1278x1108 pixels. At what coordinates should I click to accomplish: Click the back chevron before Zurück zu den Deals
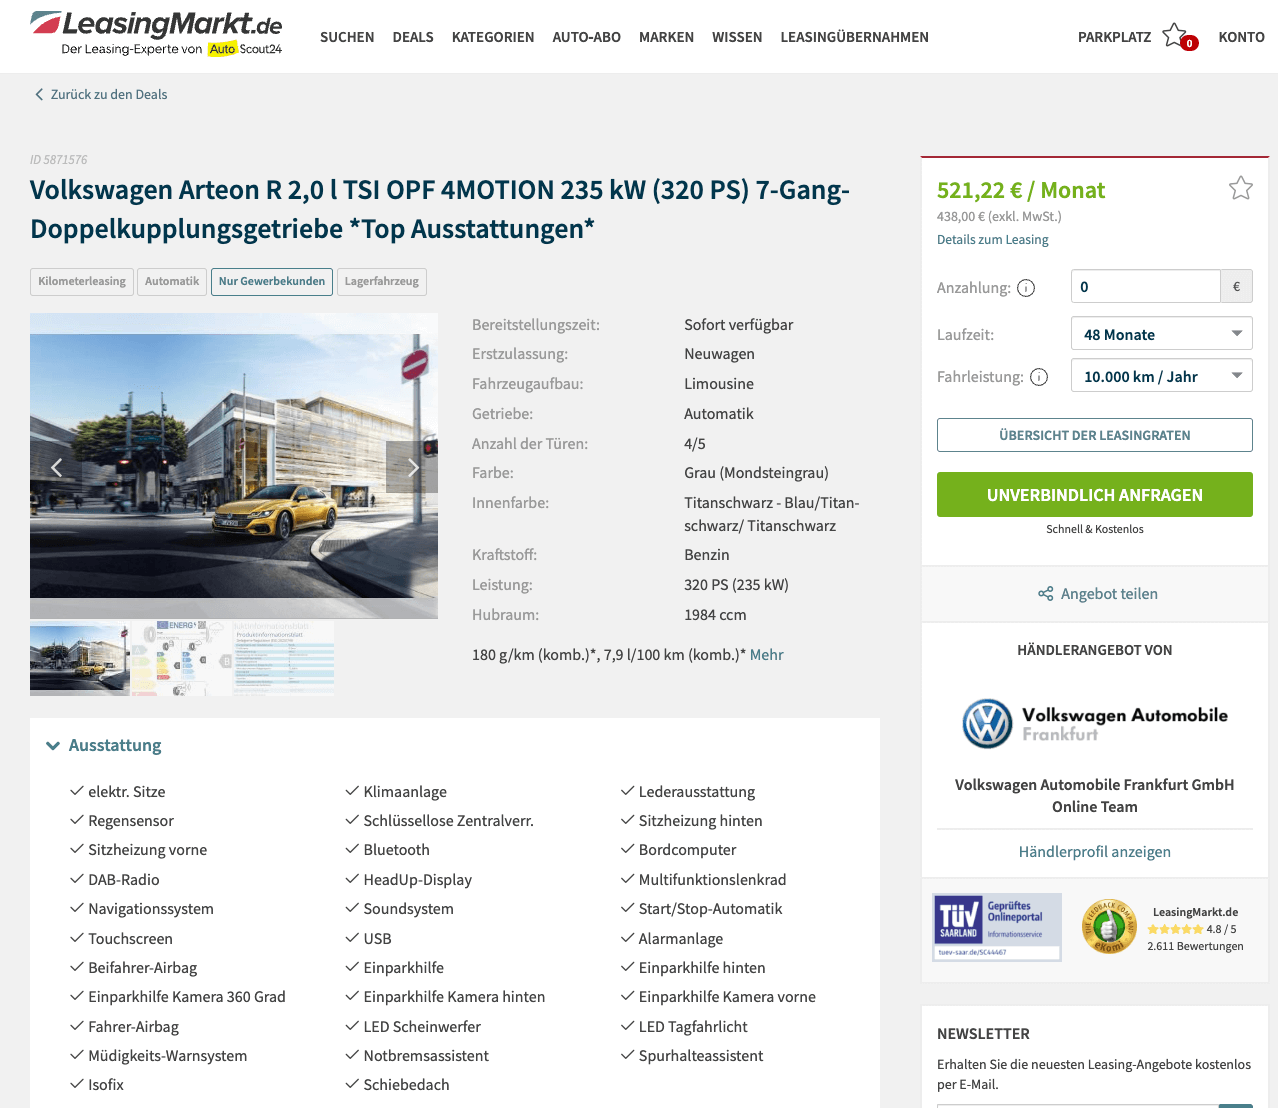pos(39,94)
